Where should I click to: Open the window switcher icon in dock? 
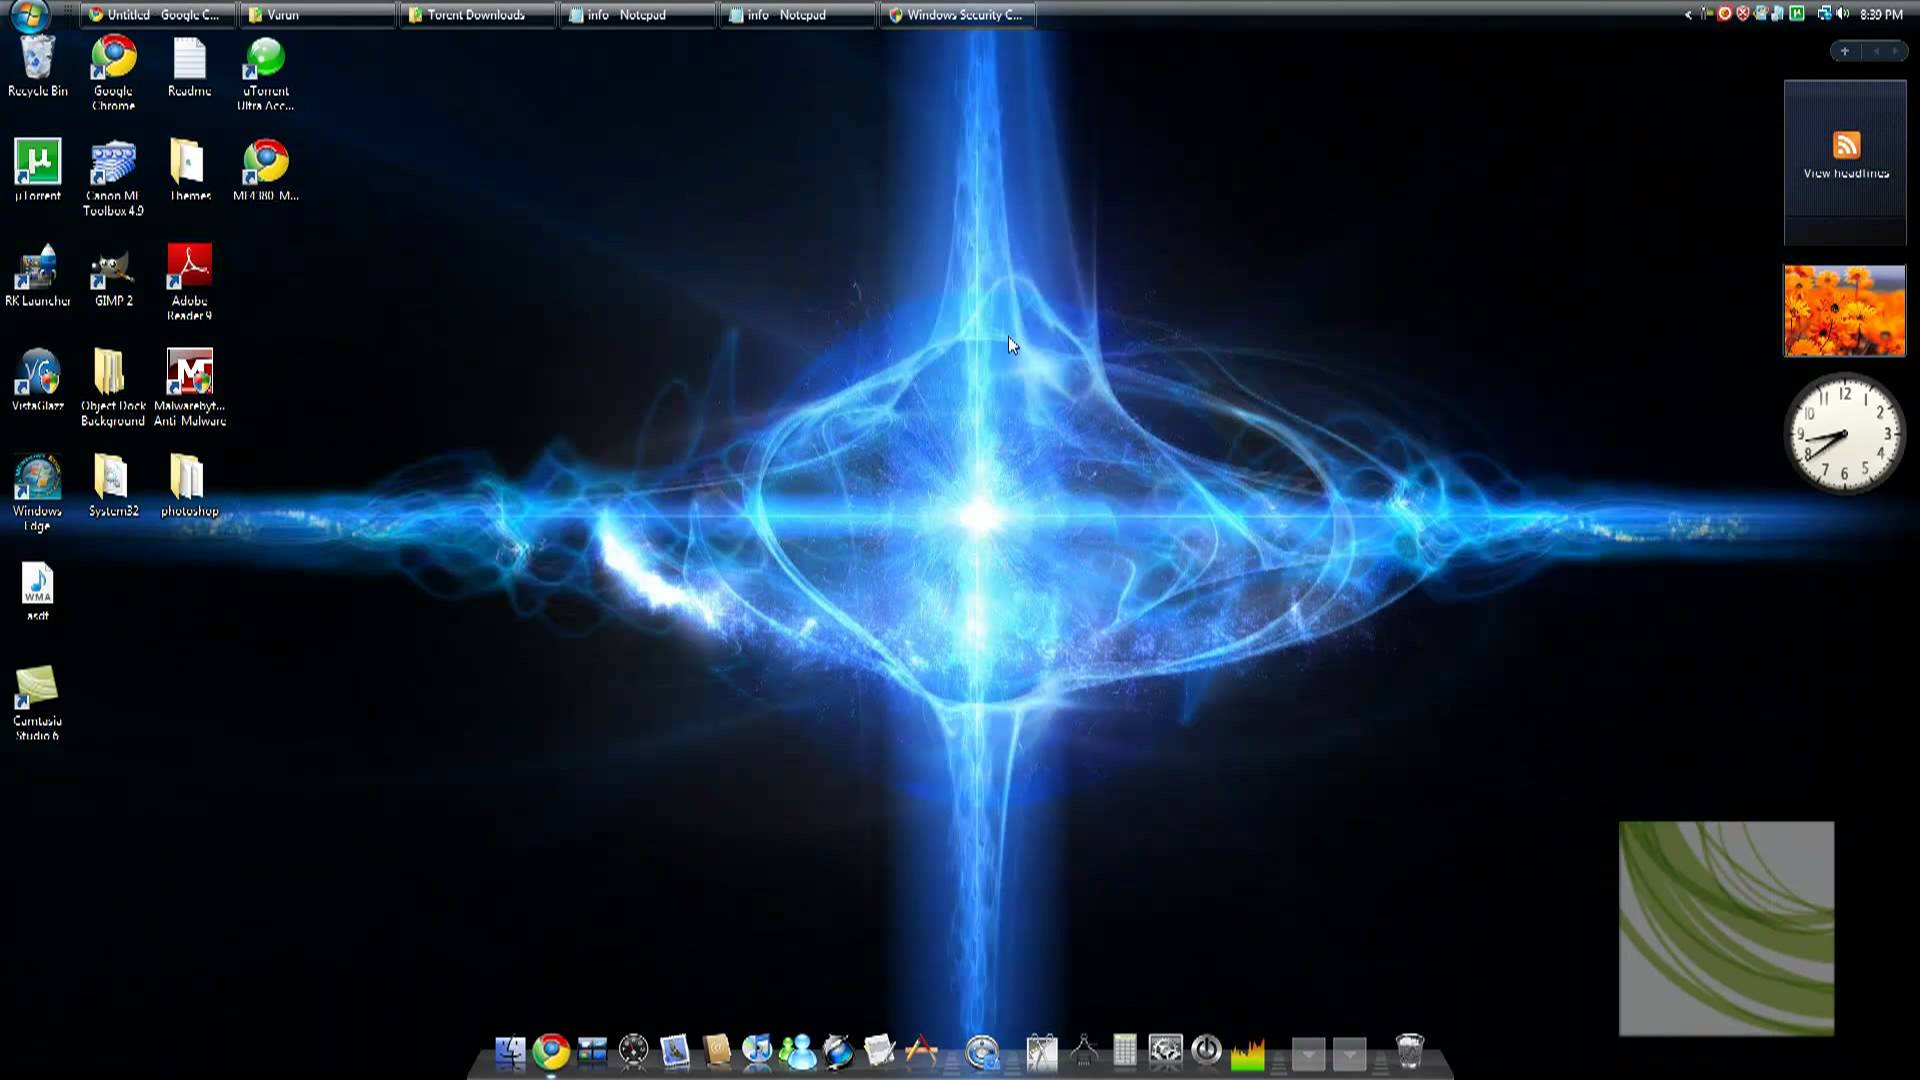pos(592,1051)
